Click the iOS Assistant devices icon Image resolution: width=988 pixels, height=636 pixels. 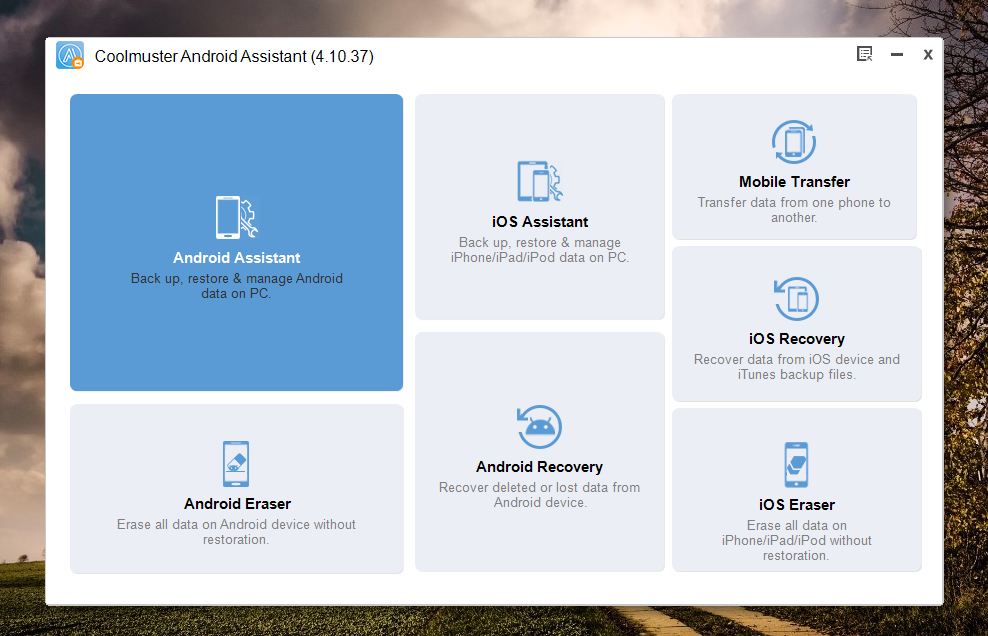click(x=540, y=182)
